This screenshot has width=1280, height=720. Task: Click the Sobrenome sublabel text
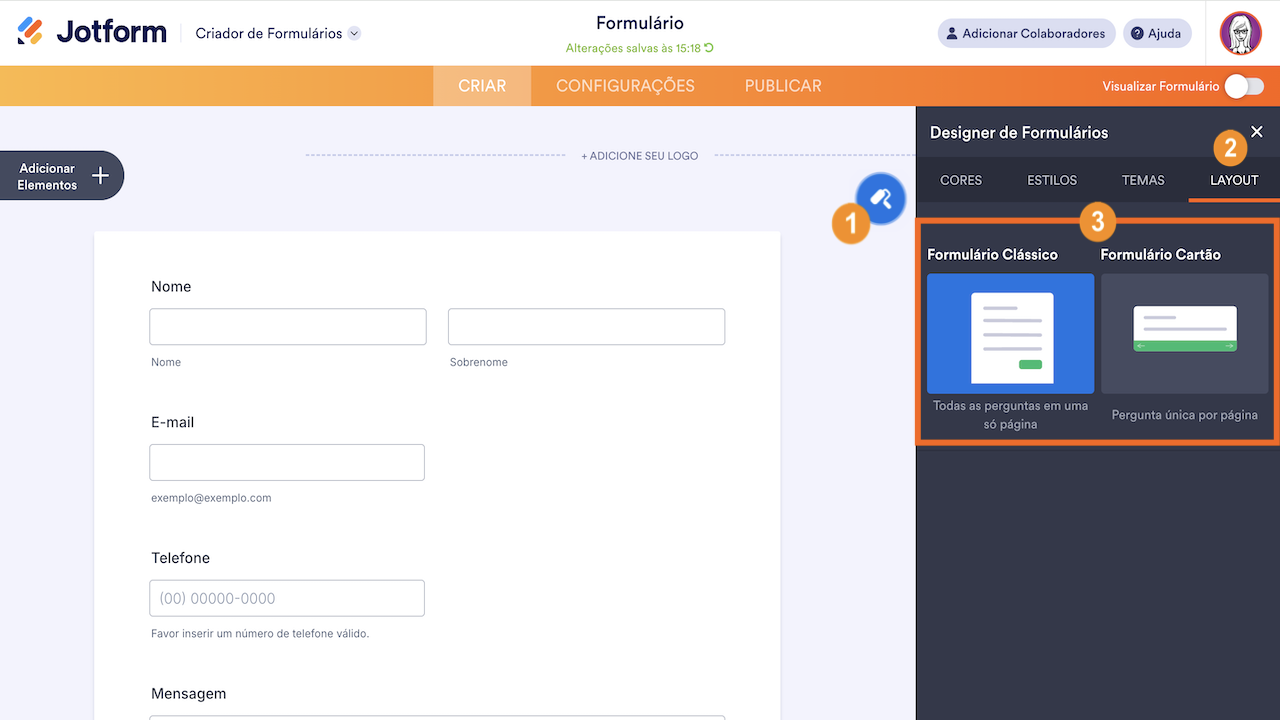point(479,362)
